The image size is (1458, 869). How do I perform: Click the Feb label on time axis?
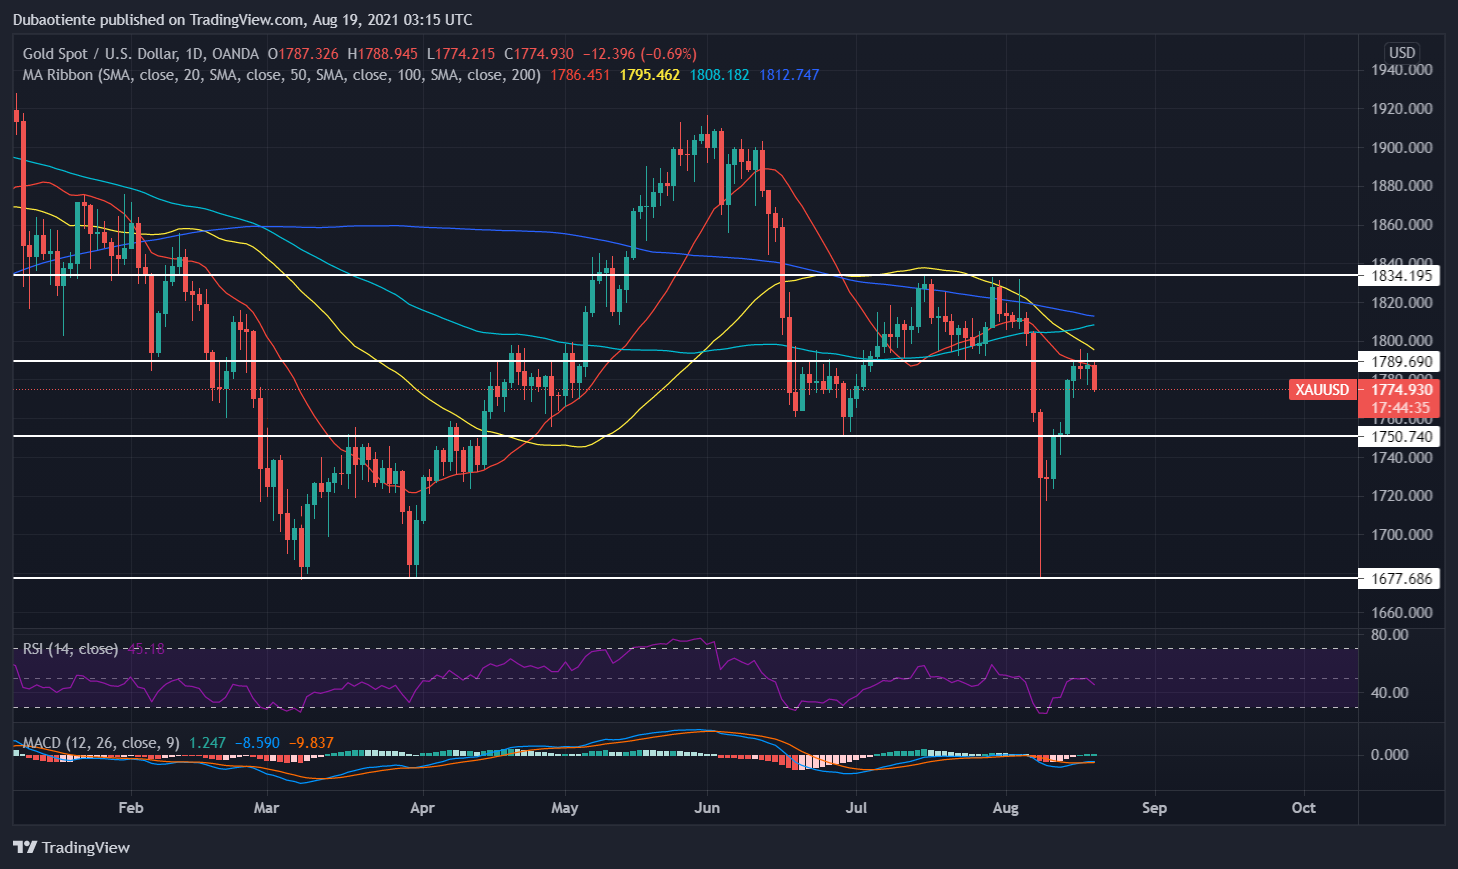(x=131, y=808)
